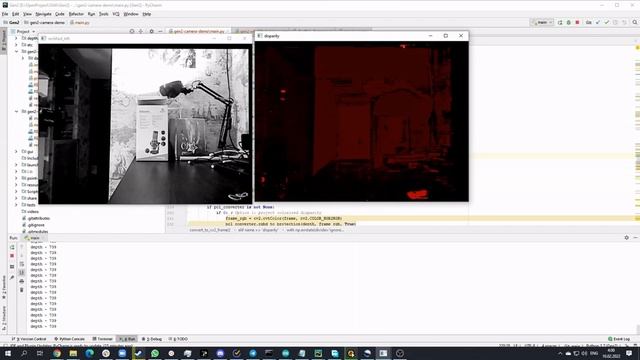Open Run panel settings gear

[627, 238]
